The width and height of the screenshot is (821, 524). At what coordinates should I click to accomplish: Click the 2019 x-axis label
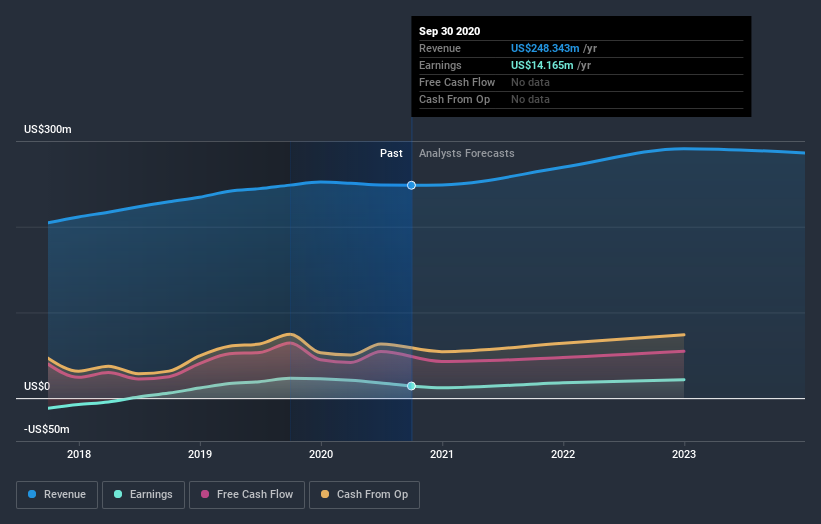[200, 454]
